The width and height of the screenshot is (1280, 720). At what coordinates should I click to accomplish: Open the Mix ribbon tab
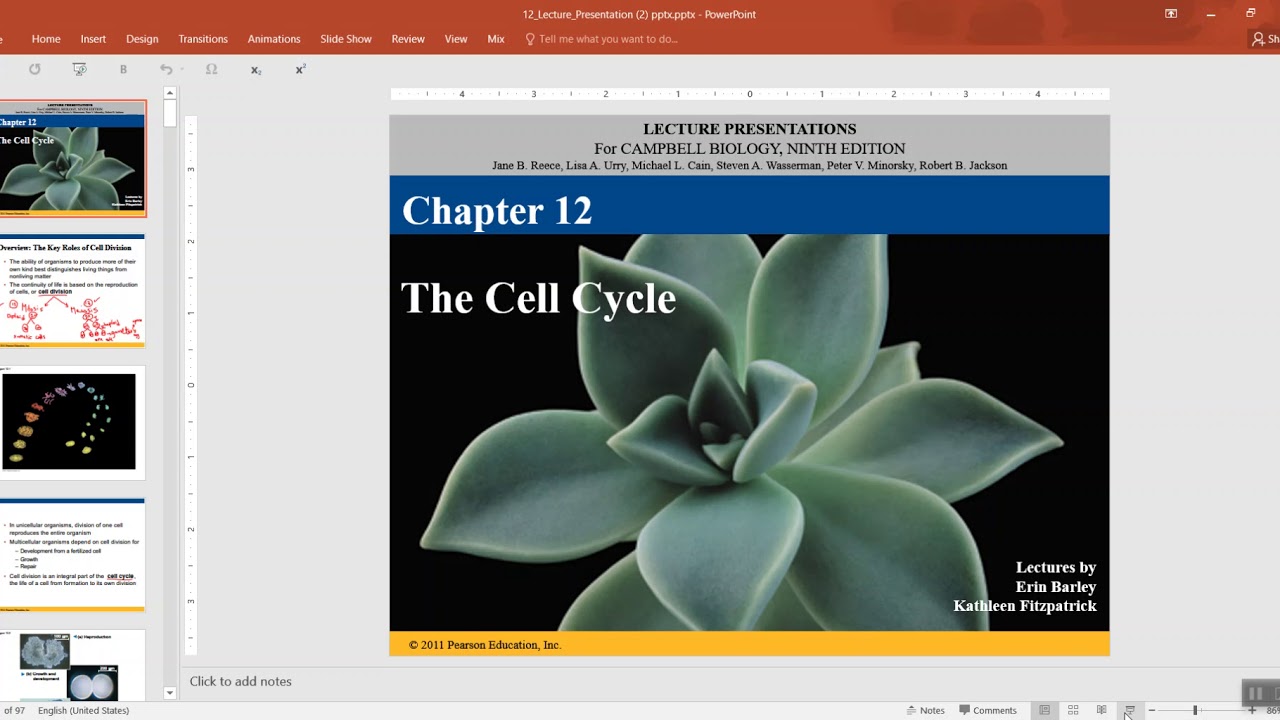496,39
